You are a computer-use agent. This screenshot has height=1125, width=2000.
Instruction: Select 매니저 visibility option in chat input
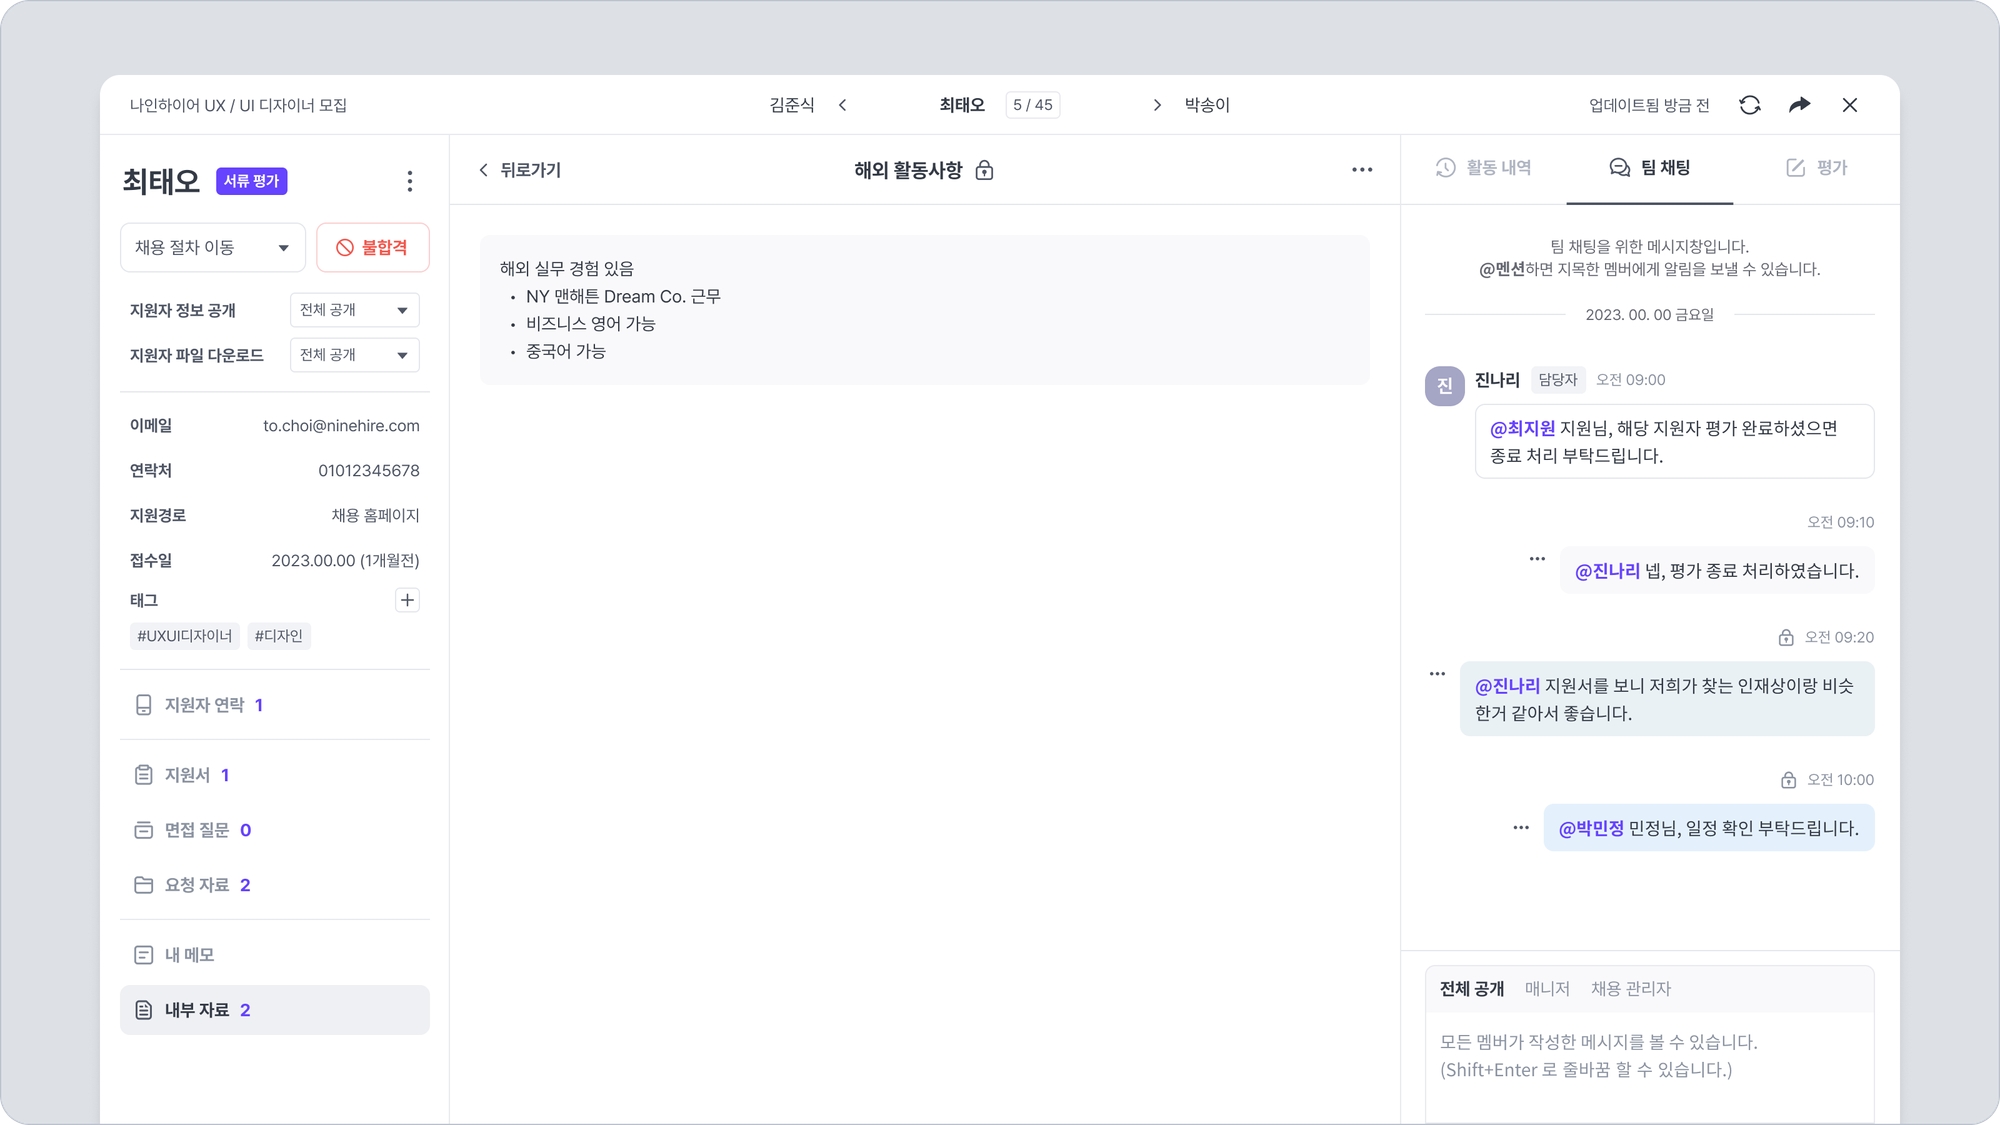(1546, 988)
